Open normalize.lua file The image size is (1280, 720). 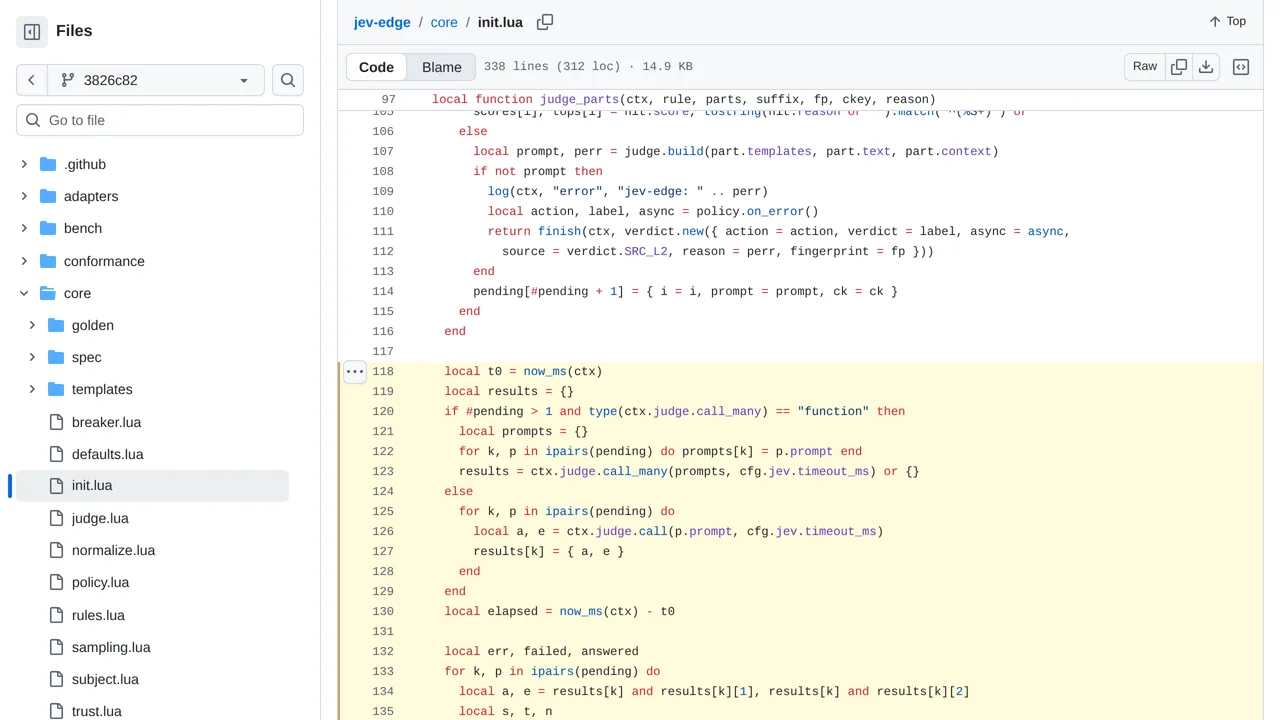click(113, 550)
